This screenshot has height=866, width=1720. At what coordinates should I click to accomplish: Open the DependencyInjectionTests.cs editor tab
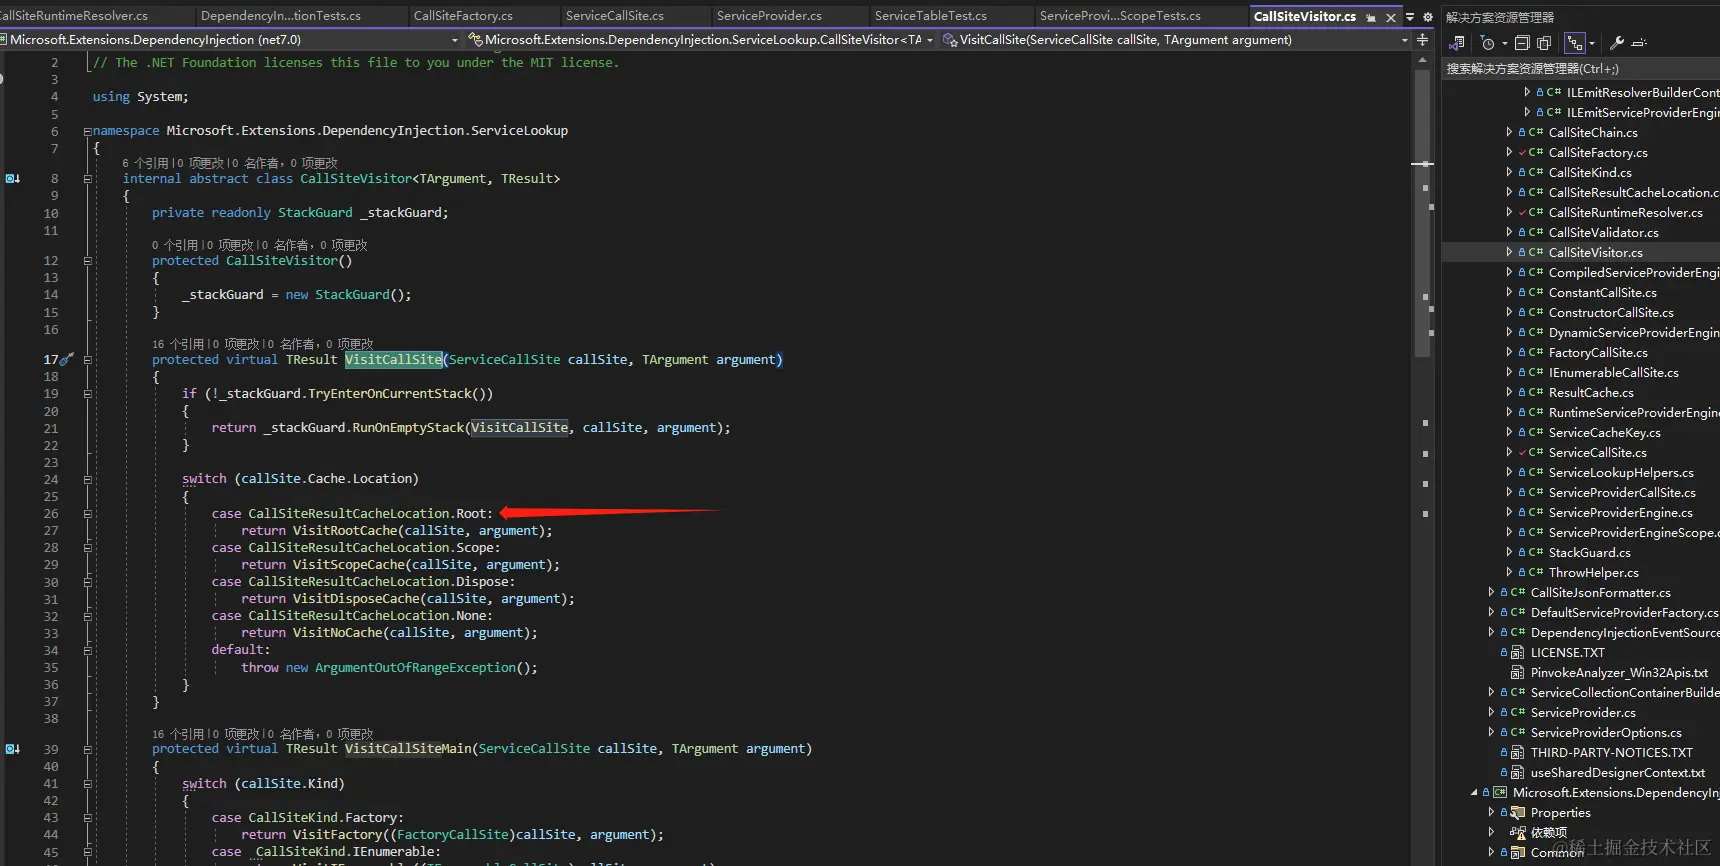point(281,16)
